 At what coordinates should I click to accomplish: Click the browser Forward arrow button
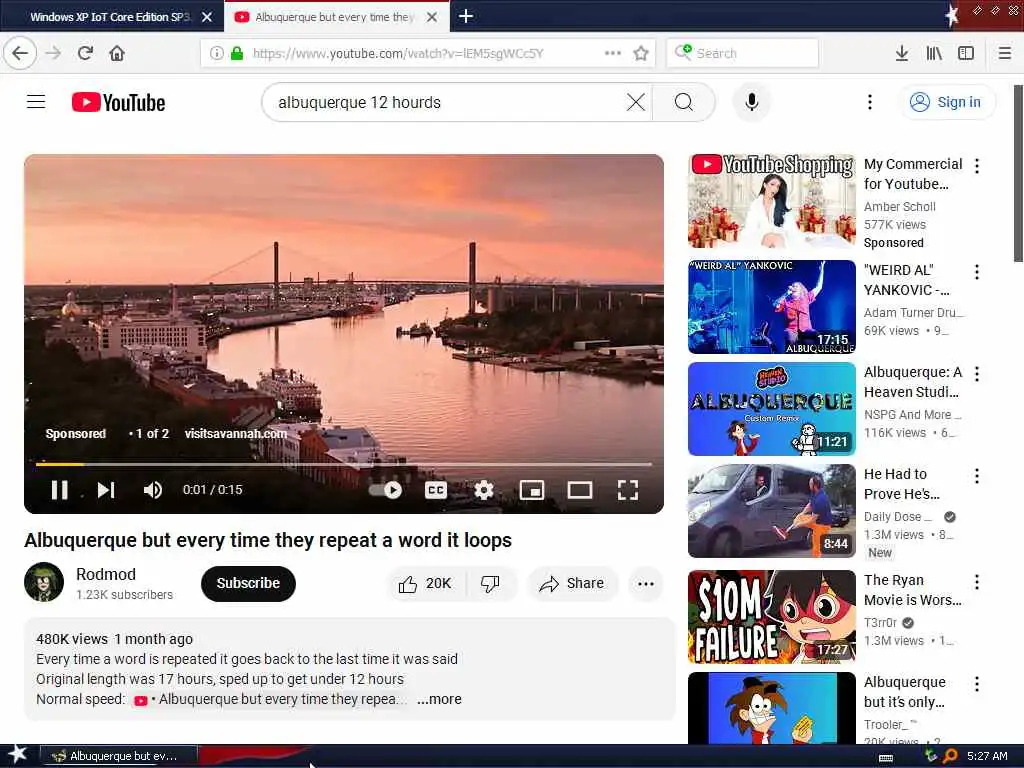pyautogui.click(x=53, y=53)
